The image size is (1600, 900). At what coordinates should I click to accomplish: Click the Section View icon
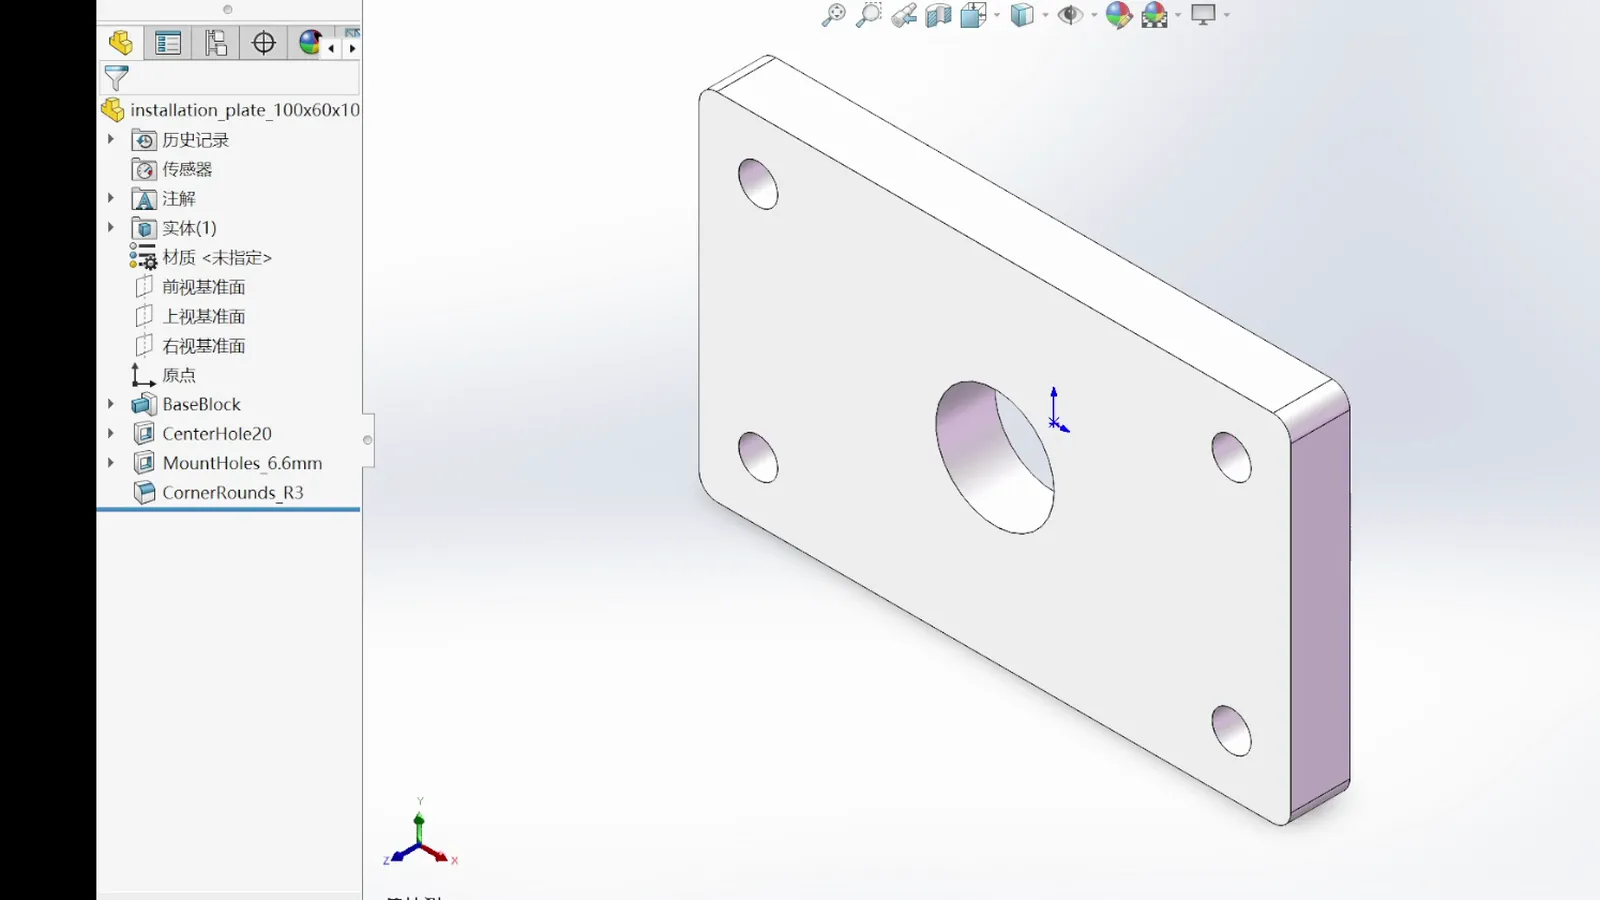point(938,15)
